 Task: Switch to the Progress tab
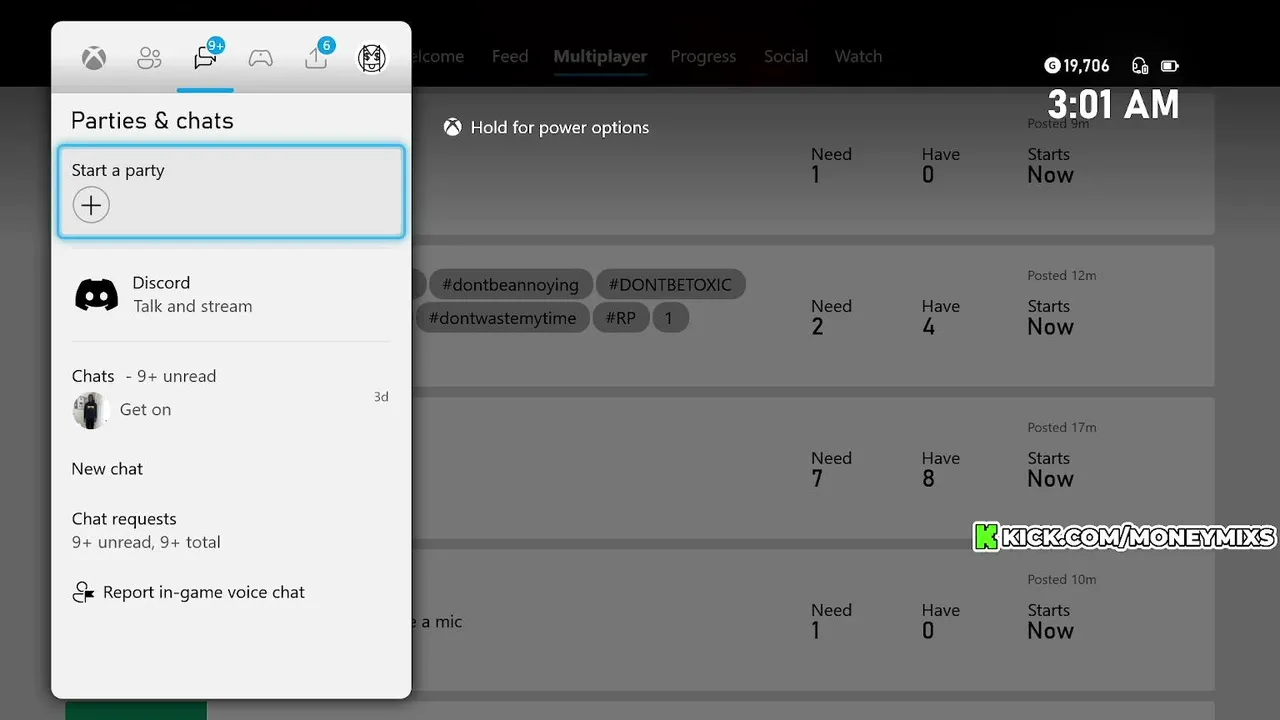(703, 57)
